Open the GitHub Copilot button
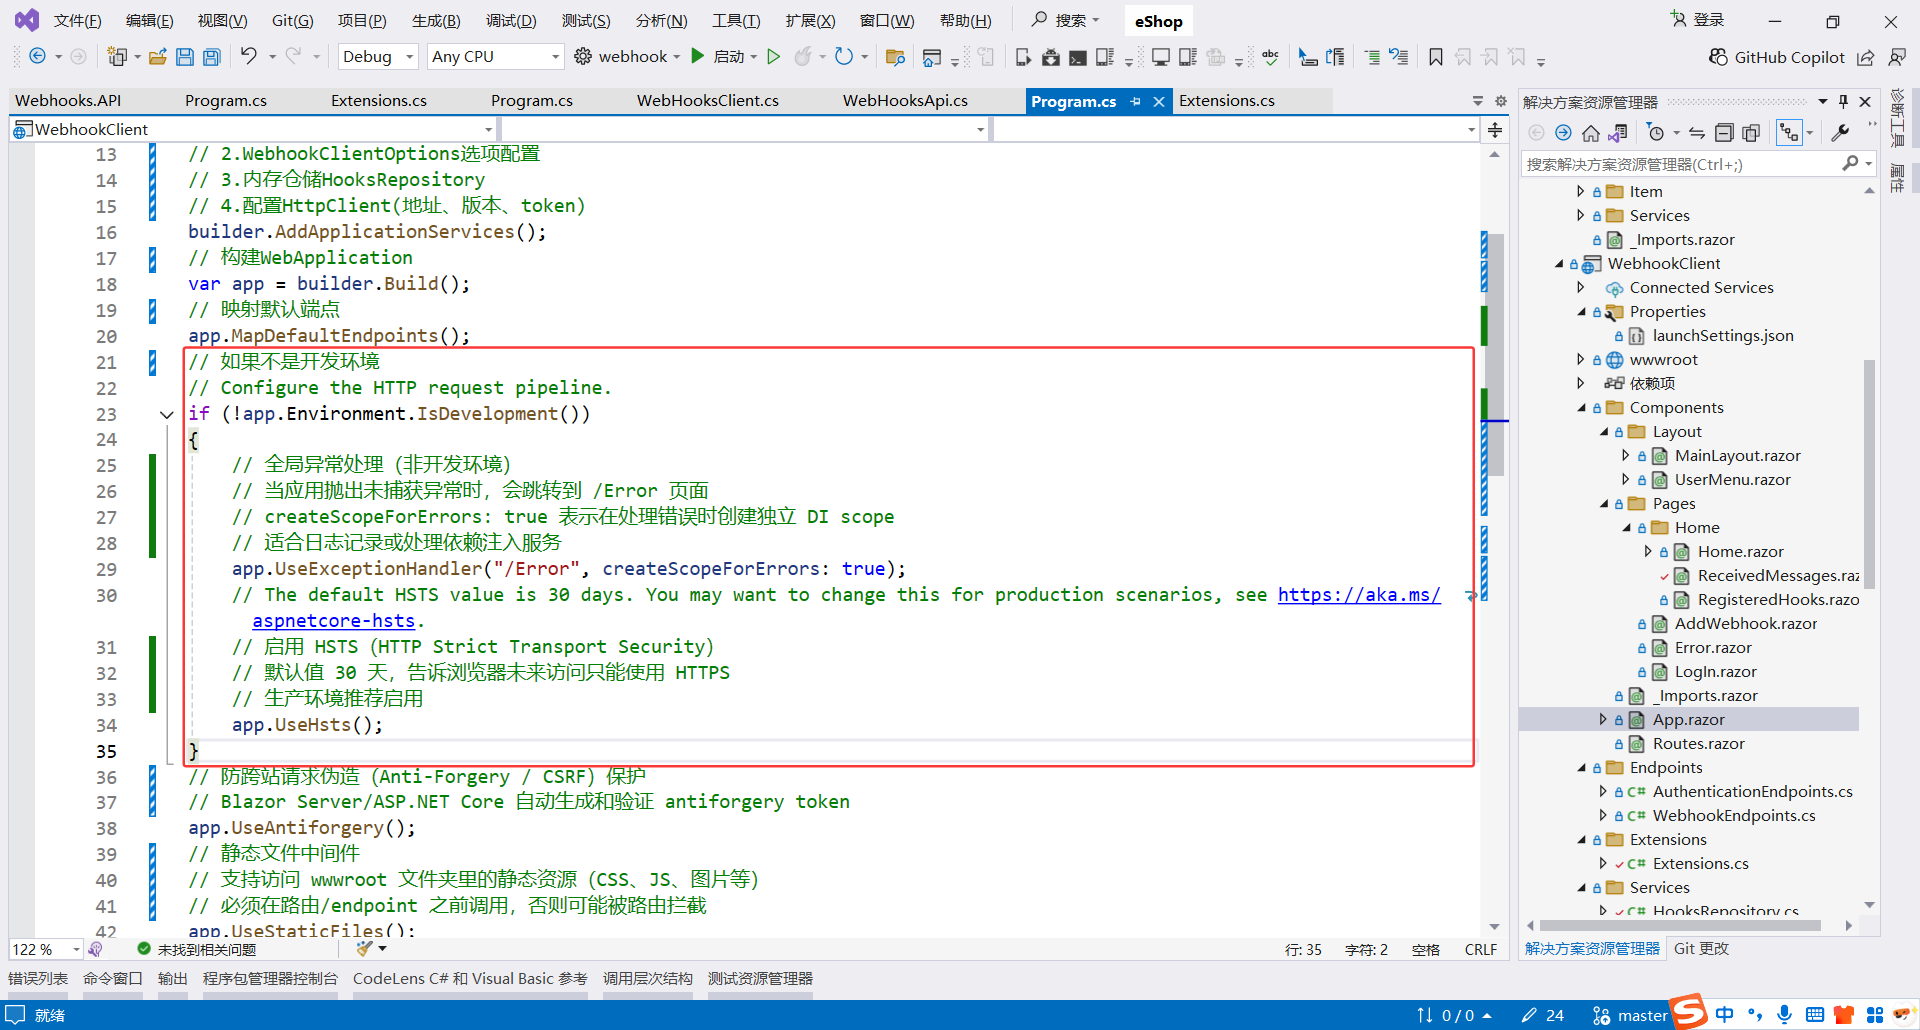1920x1030 pixels. pyautogui.click(x=1777, y=57)
